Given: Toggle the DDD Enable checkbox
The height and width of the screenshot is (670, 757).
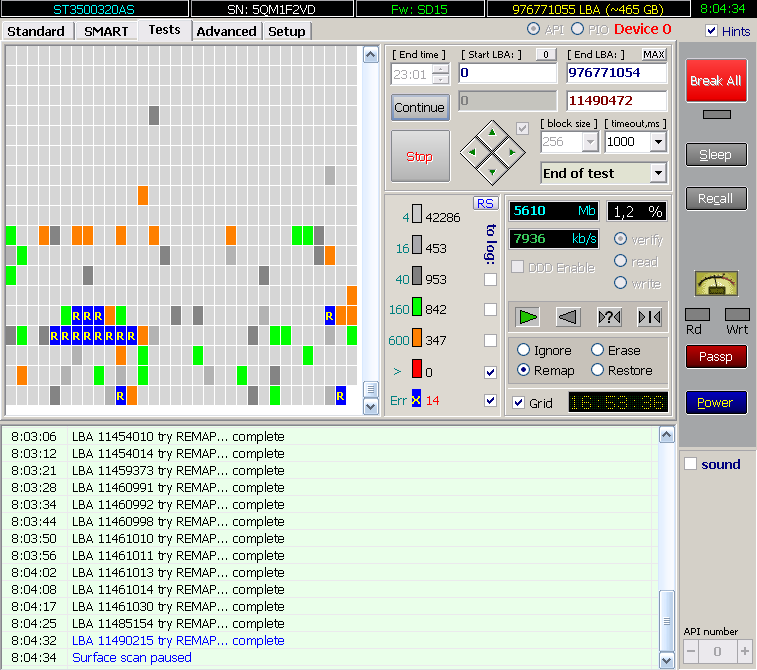Looking at the screenshot, I should pyautogui.click(x=518, y=266).
